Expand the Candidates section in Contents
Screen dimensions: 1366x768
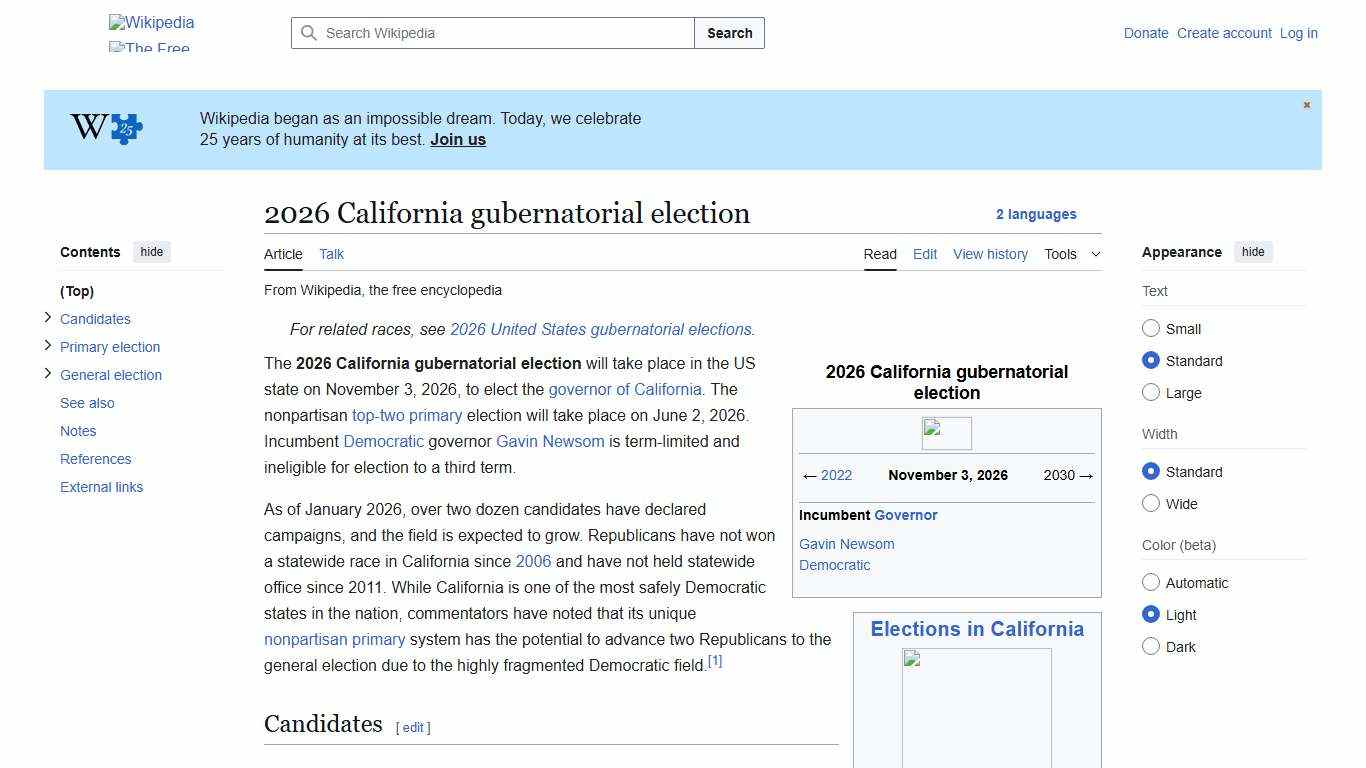pyautogui.click(x=48, y=318)
